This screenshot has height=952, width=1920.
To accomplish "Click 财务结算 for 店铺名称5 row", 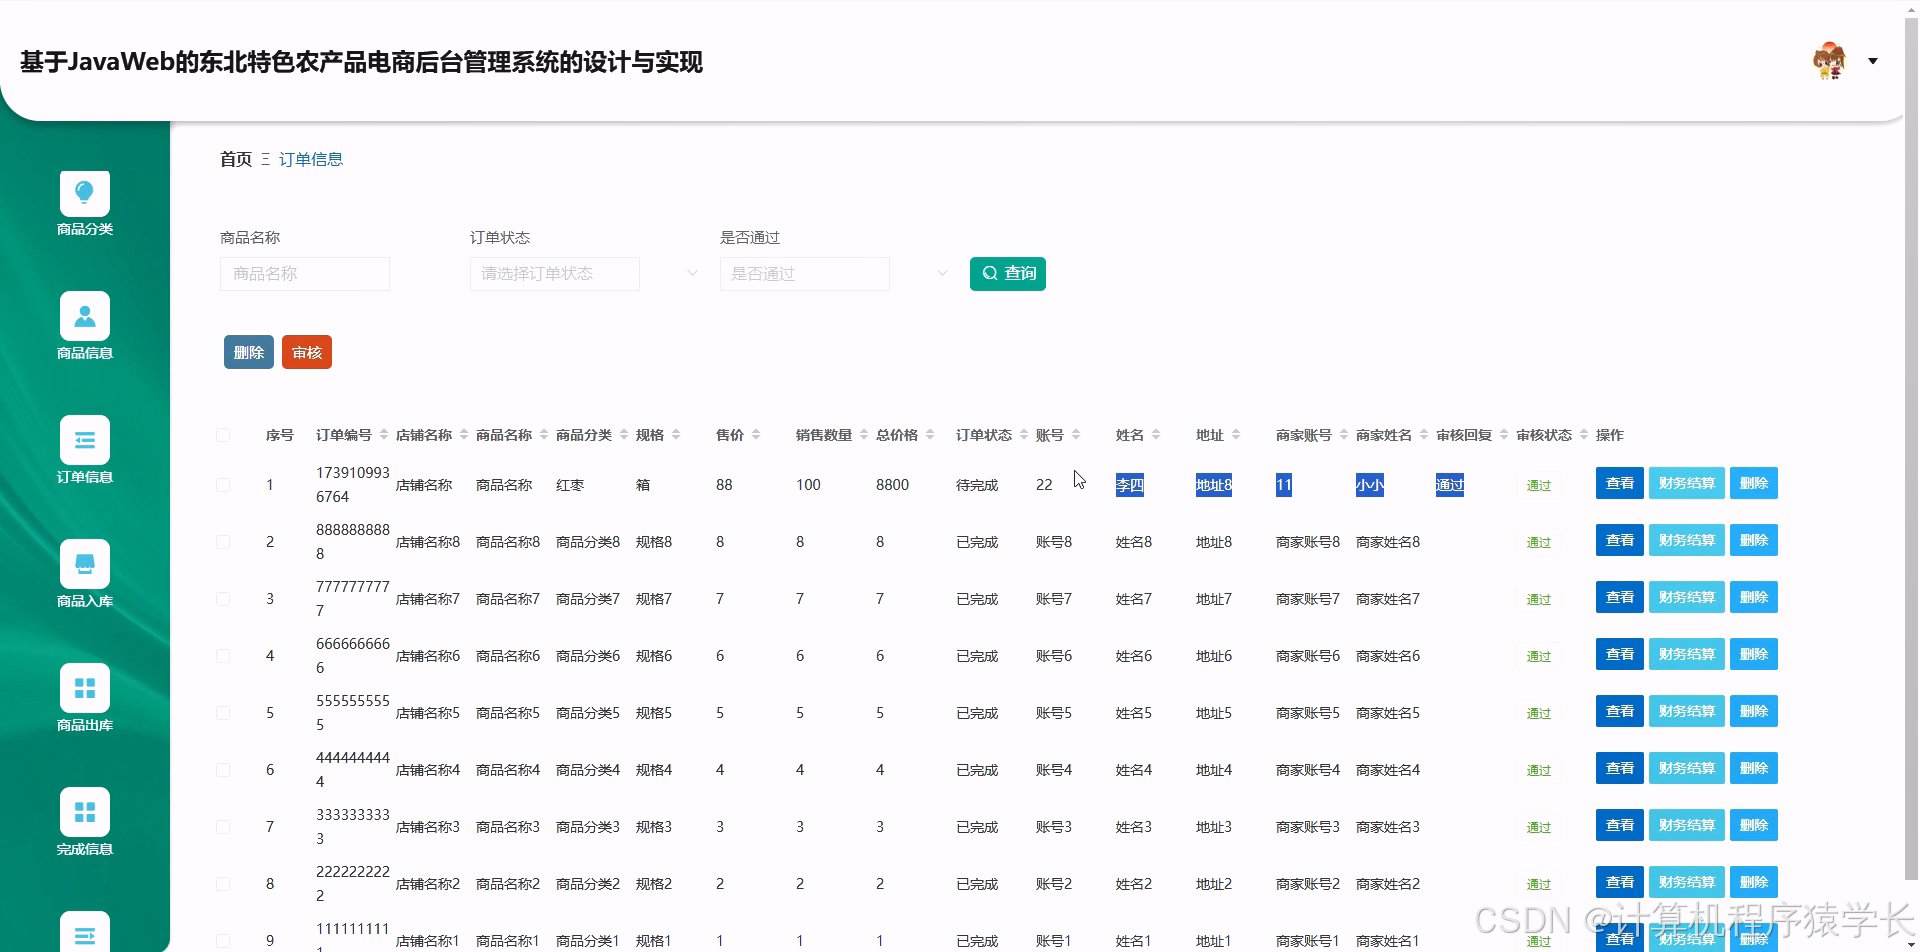I will [1687, 711].
